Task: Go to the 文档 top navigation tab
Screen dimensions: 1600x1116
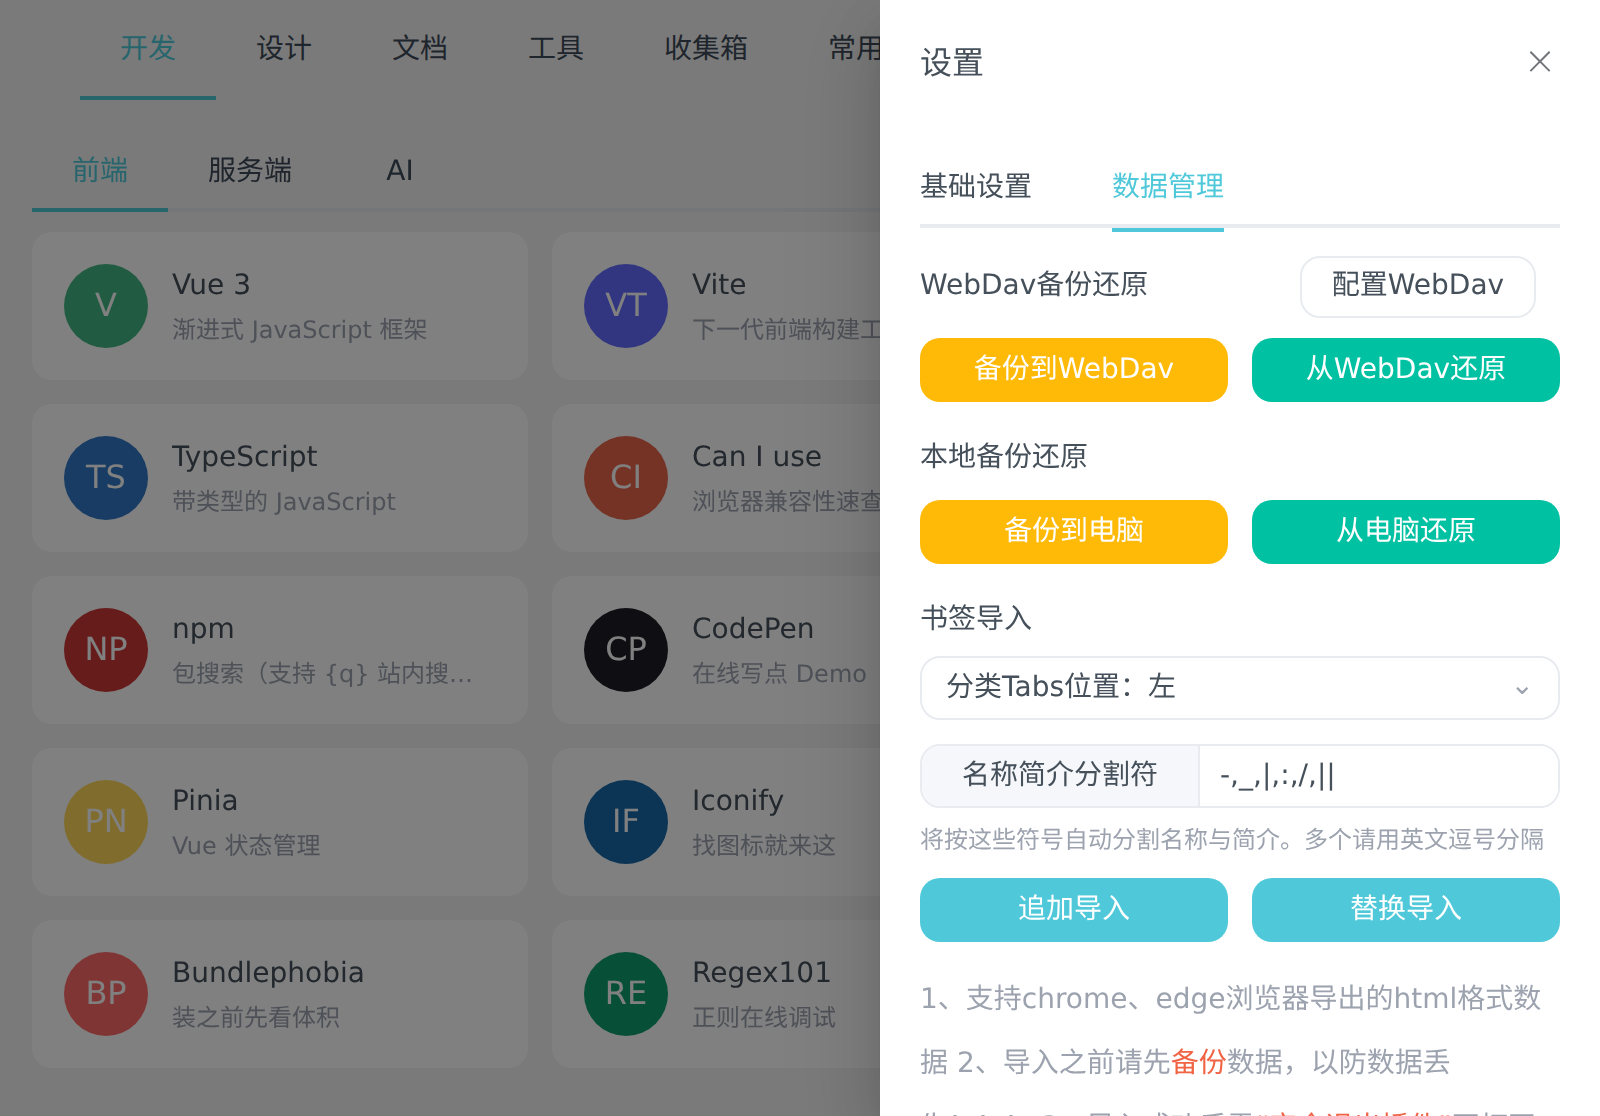Action: (420, 48)
